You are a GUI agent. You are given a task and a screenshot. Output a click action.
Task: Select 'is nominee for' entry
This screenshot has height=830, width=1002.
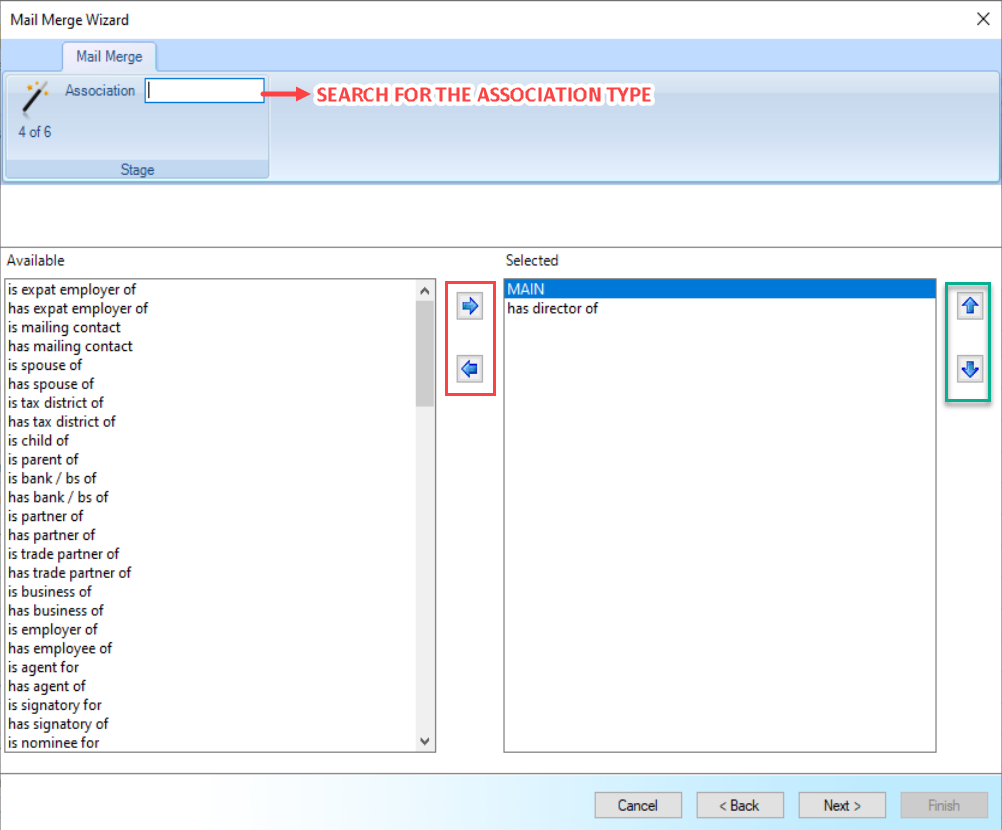coord(211,742)
